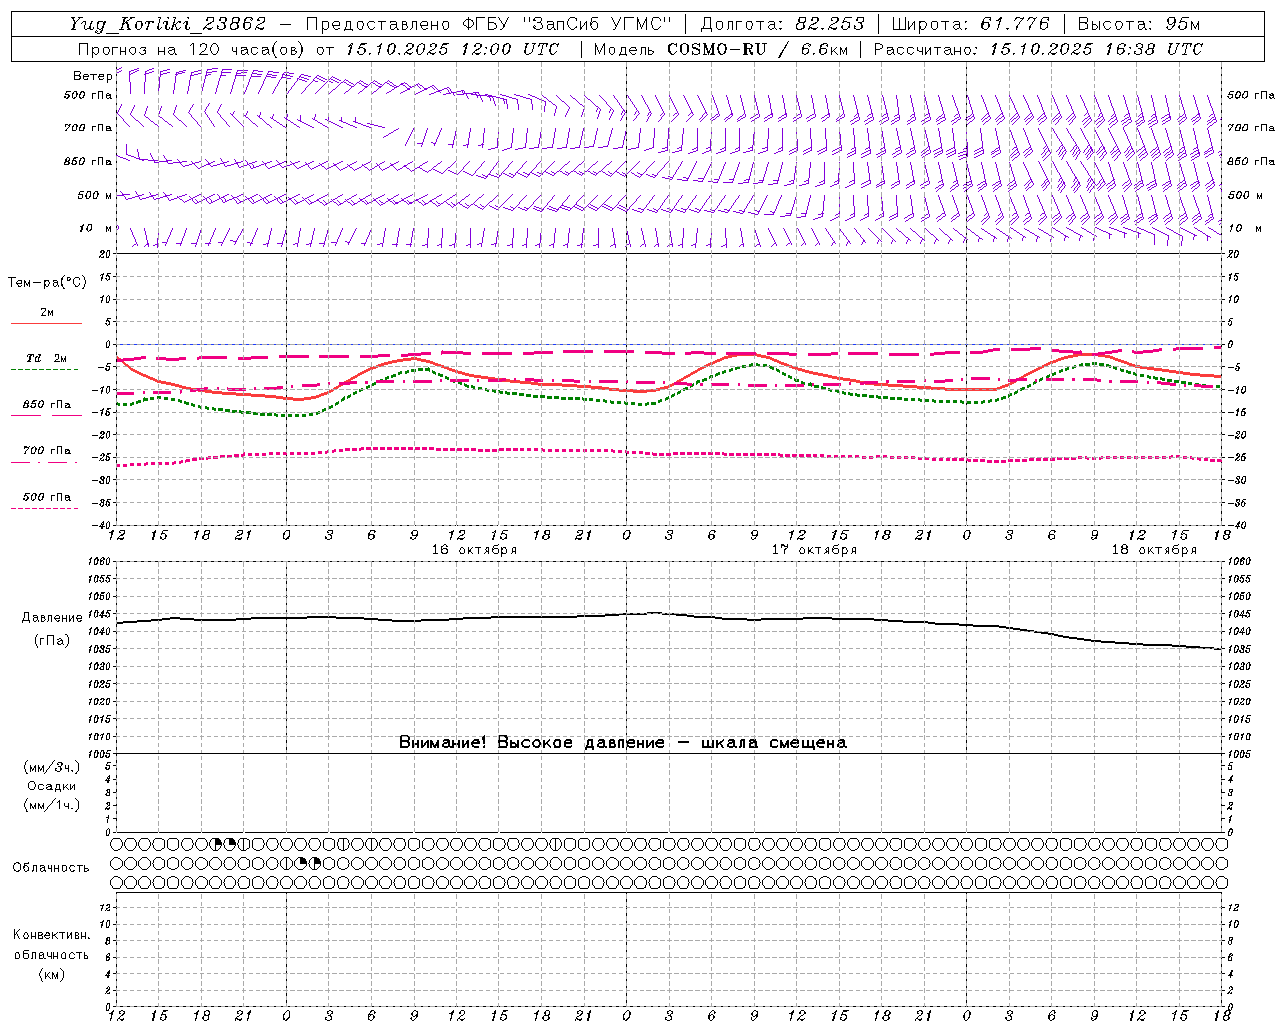Click the Td 2м legend entry

point(46,358)
